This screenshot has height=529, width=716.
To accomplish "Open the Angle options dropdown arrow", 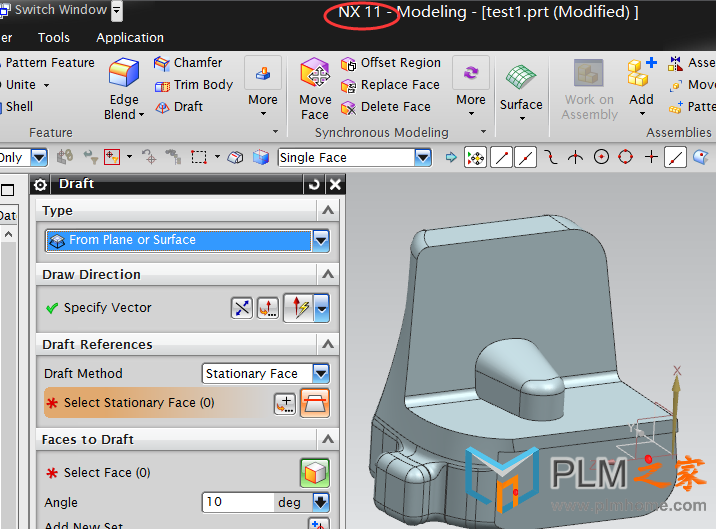I will (x=321, y=503).
